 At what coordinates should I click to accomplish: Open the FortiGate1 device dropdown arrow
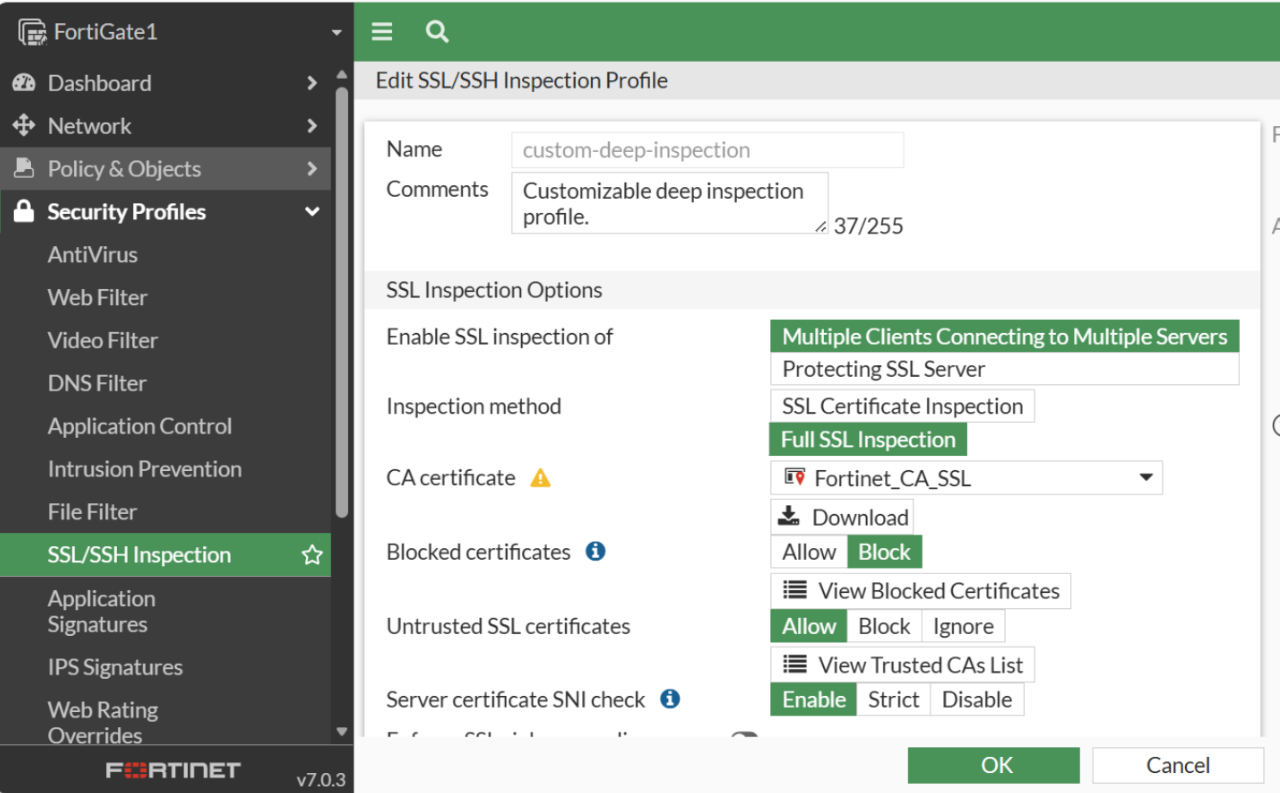coord(336,33)
